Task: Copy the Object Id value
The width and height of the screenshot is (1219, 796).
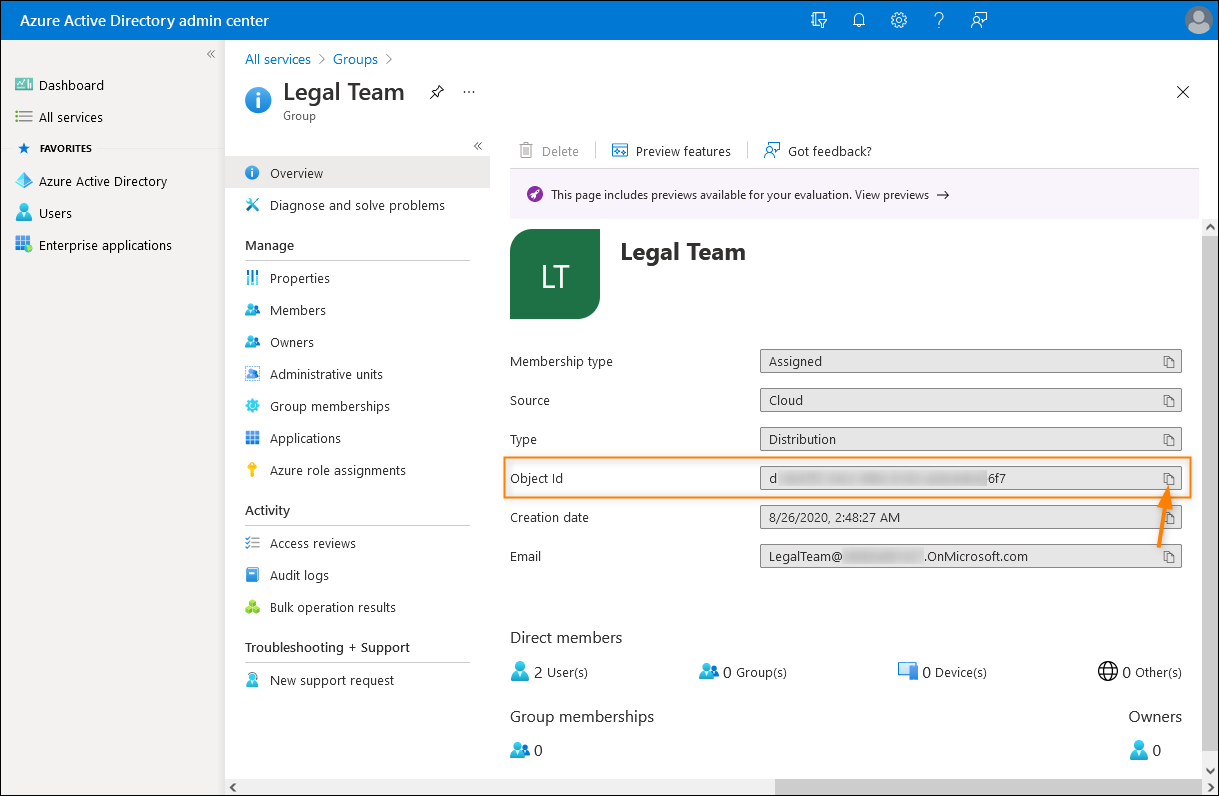Action: [1168, 479]
